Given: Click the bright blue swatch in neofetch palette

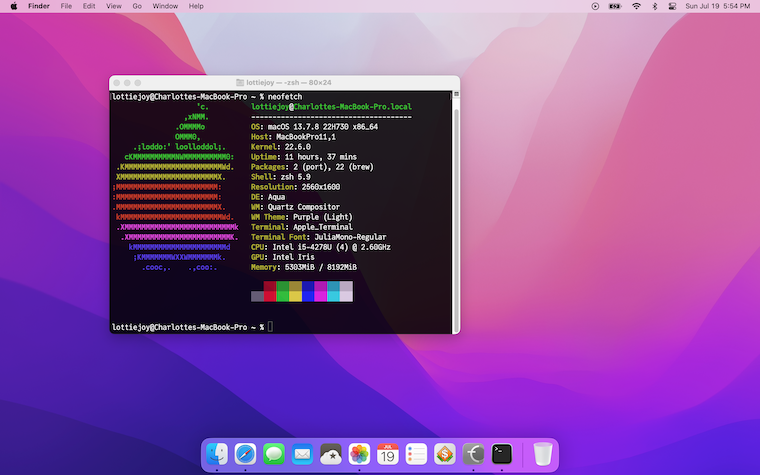Looking at the screenshot, I should (x=308, y=296).
